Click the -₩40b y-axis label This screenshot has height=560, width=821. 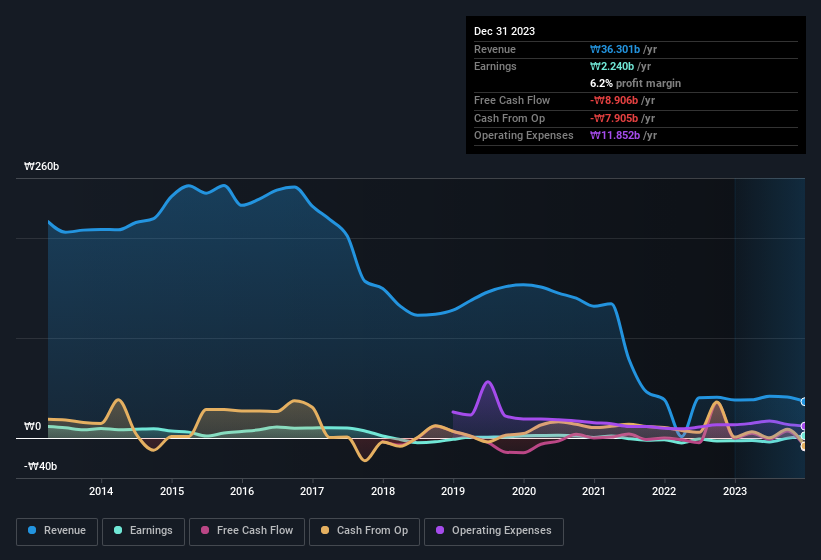click(x=40, y=466)
